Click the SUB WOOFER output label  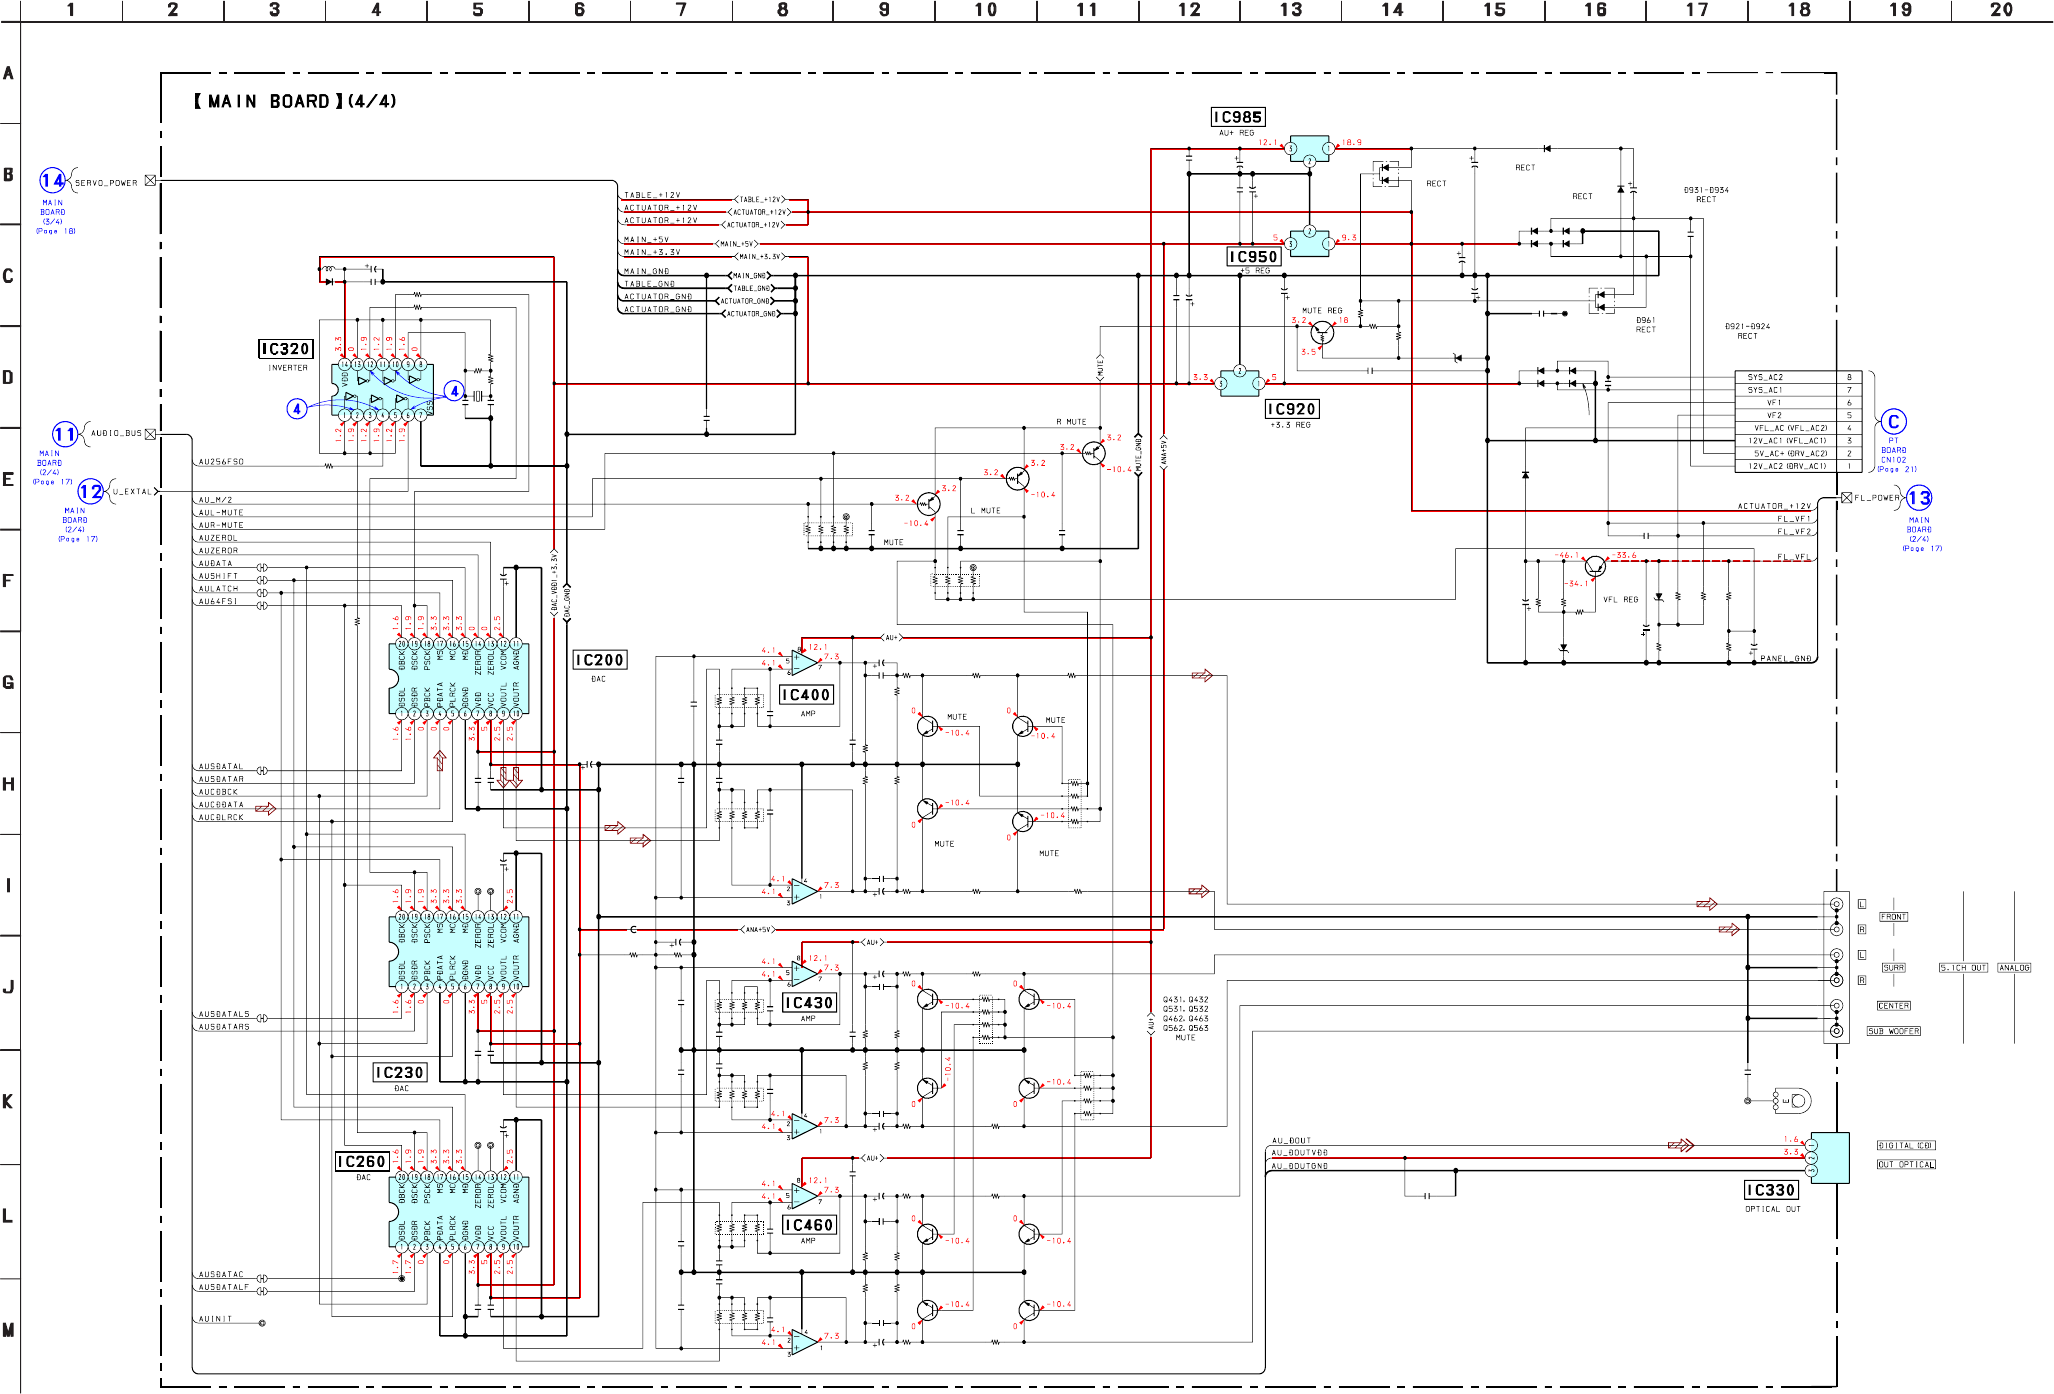(x=1893, y=1031)
